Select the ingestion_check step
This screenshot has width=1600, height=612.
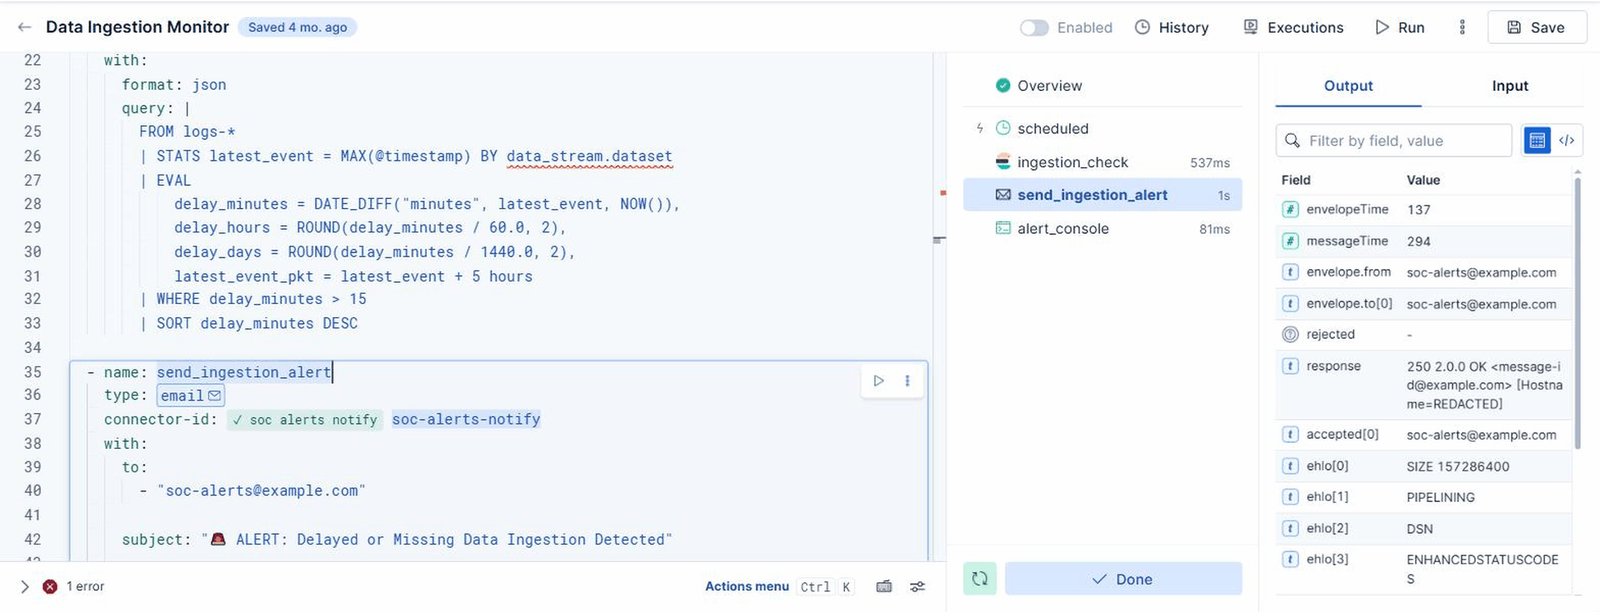[1102, 162]
